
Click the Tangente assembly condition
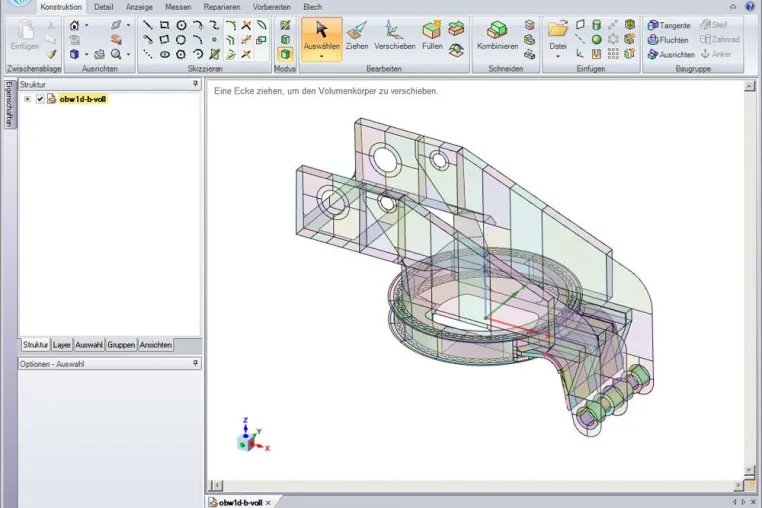click(669, 25)
